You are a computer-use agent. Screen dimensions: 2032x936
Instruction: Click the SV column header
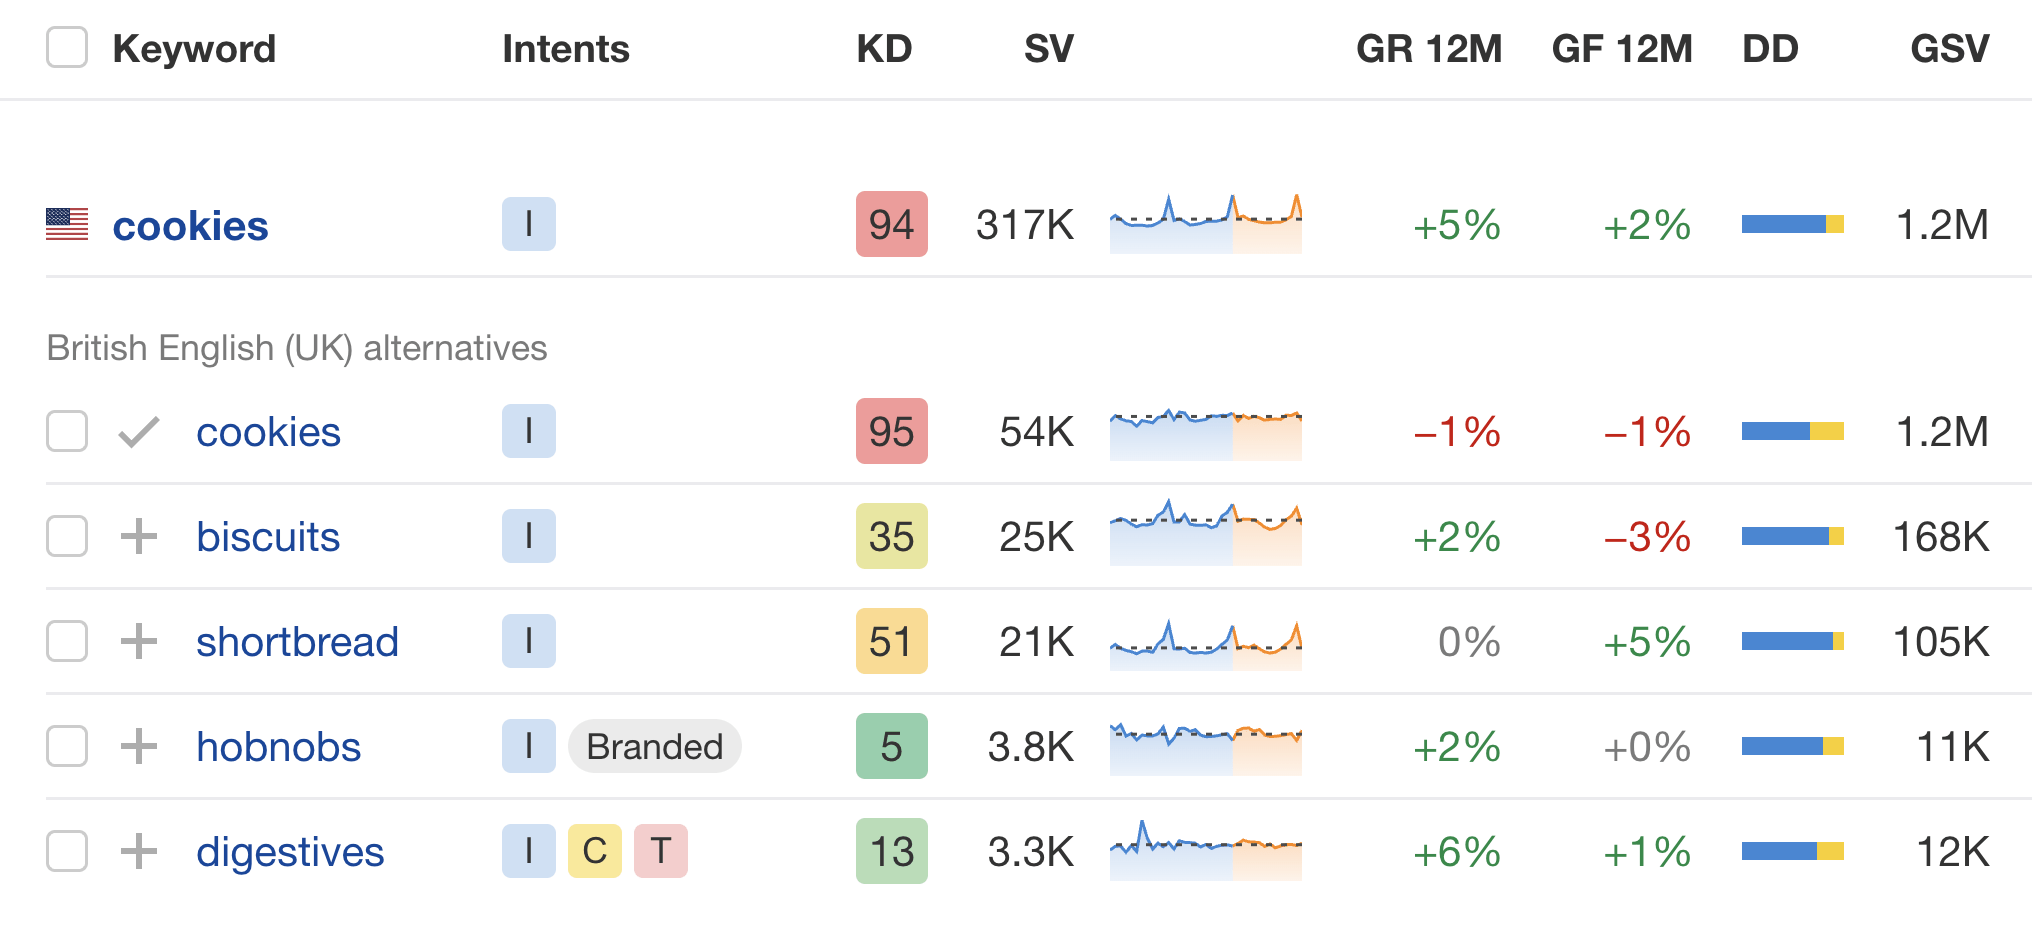[1048, 49]
